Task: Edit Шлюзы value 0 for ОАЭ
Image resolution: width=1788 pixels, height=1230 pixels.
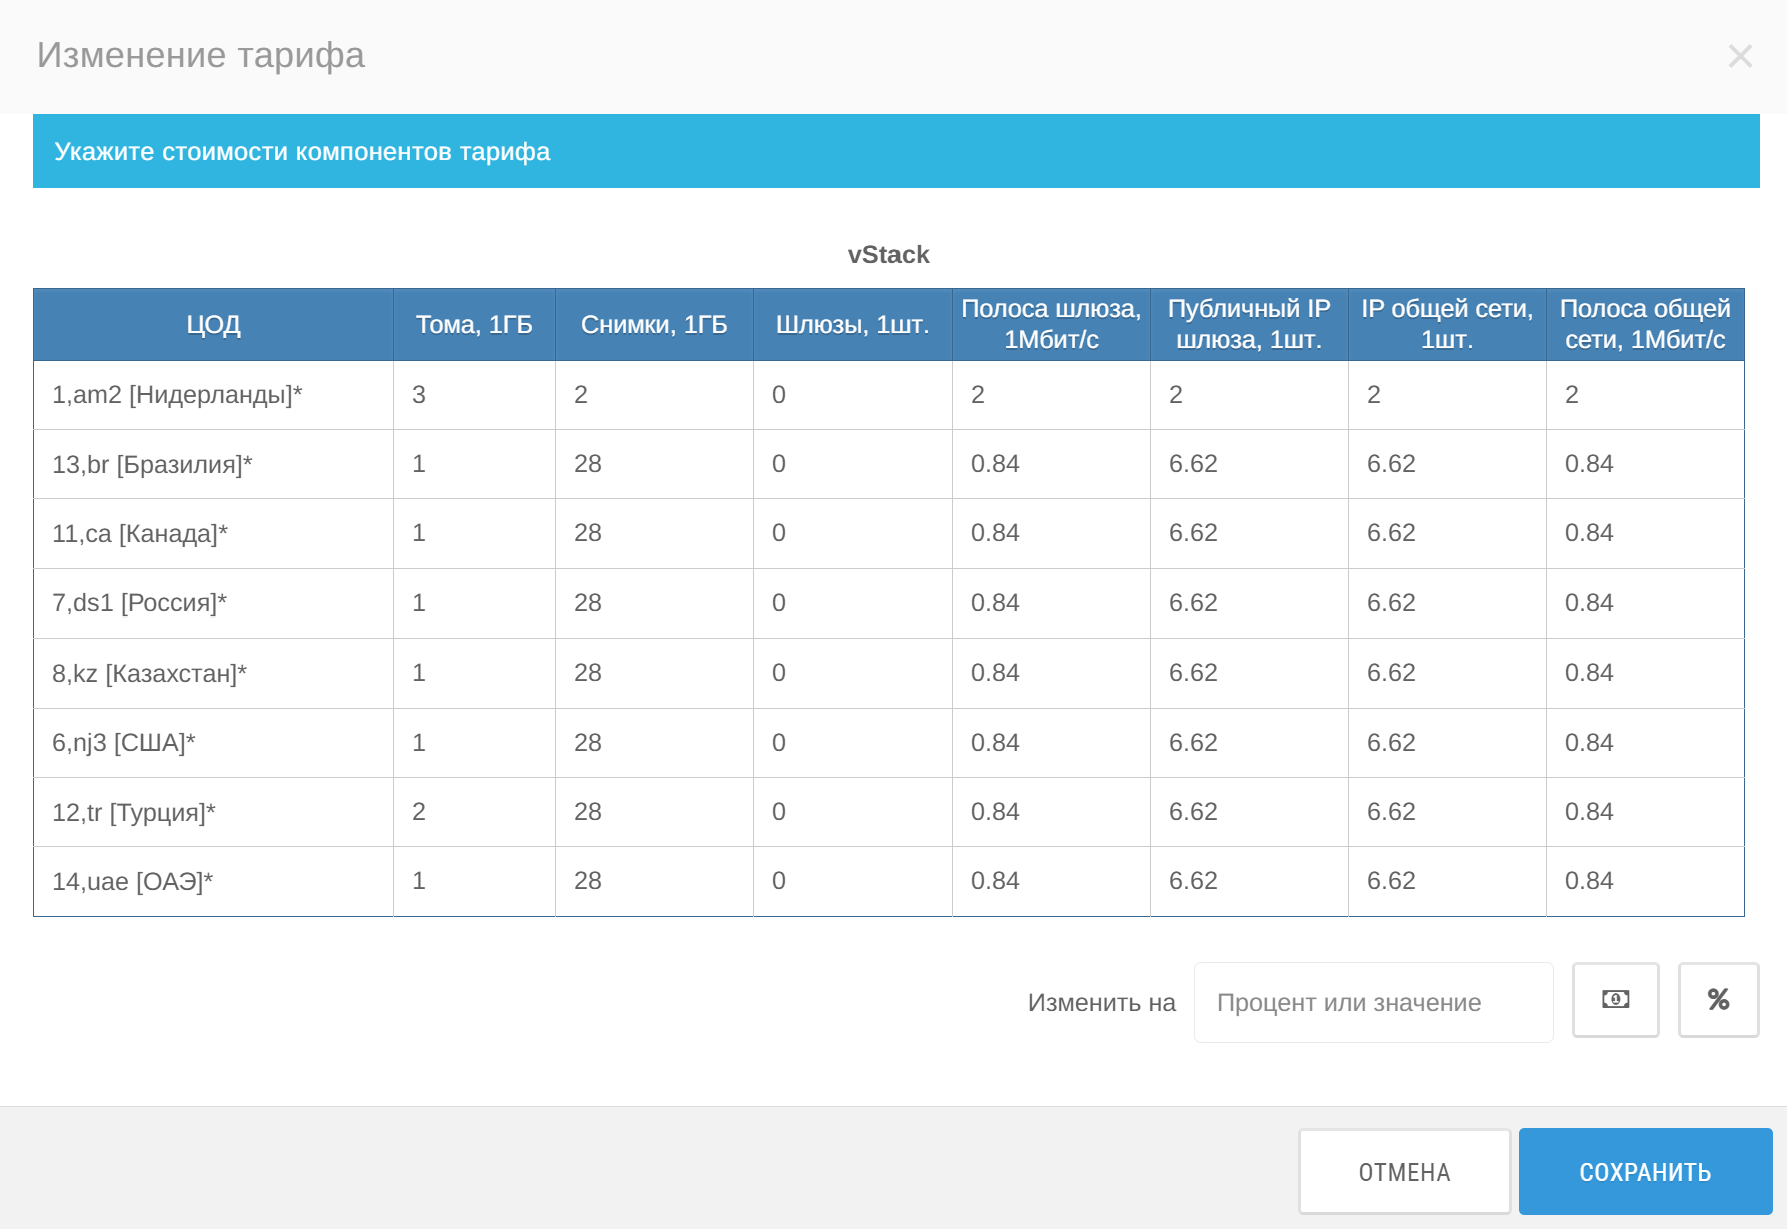Action: point(853,881)
